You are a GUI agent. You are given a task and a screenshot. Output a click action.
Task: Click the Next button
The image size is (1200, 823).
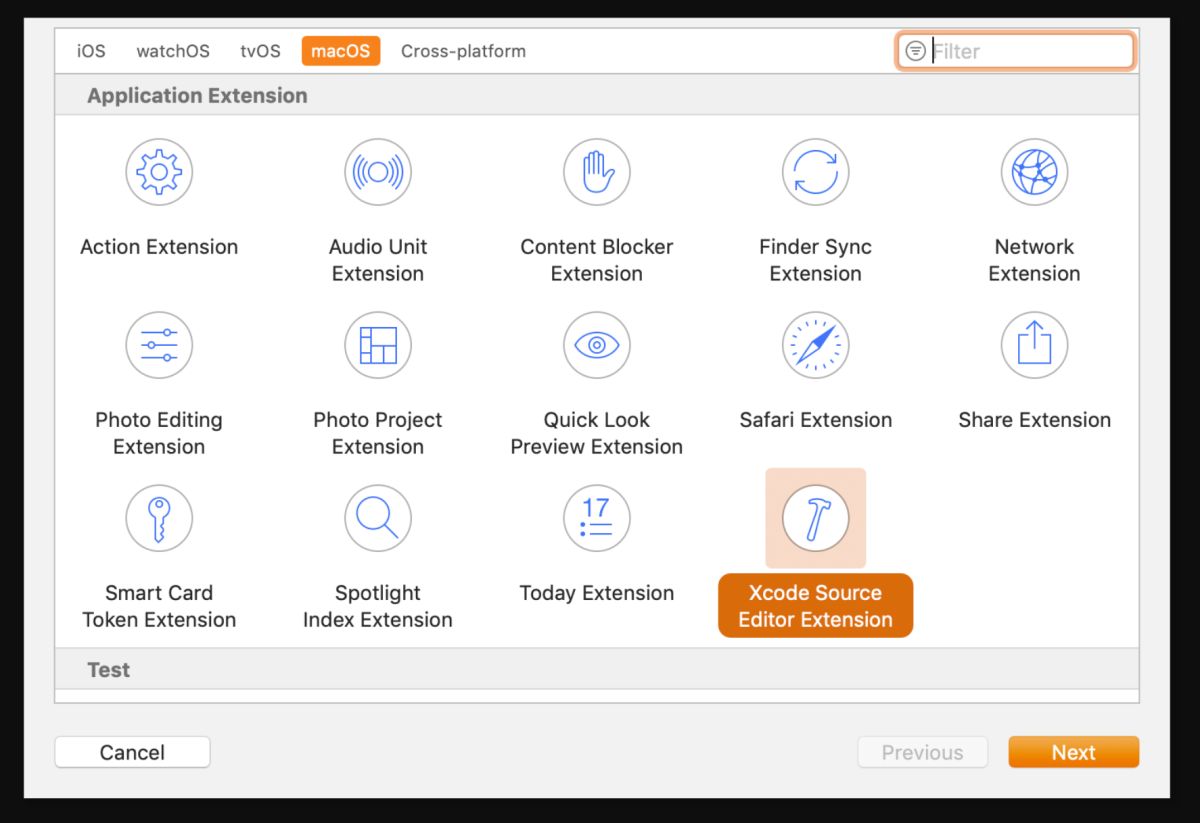[1073, 752]
